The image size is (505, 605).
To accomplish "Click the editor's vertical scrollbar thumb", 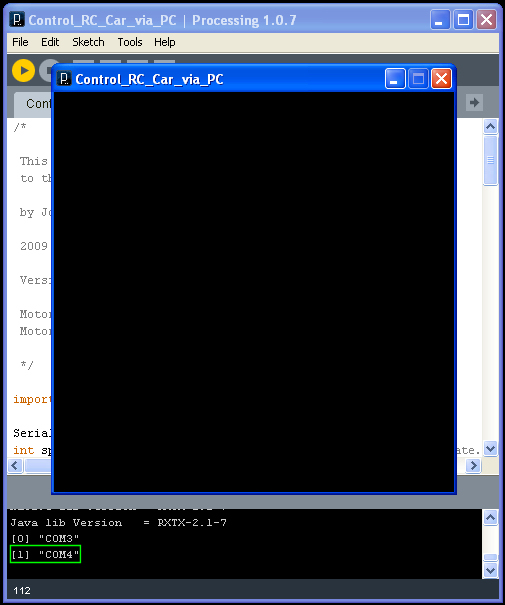I will click(x=490, y=160).
